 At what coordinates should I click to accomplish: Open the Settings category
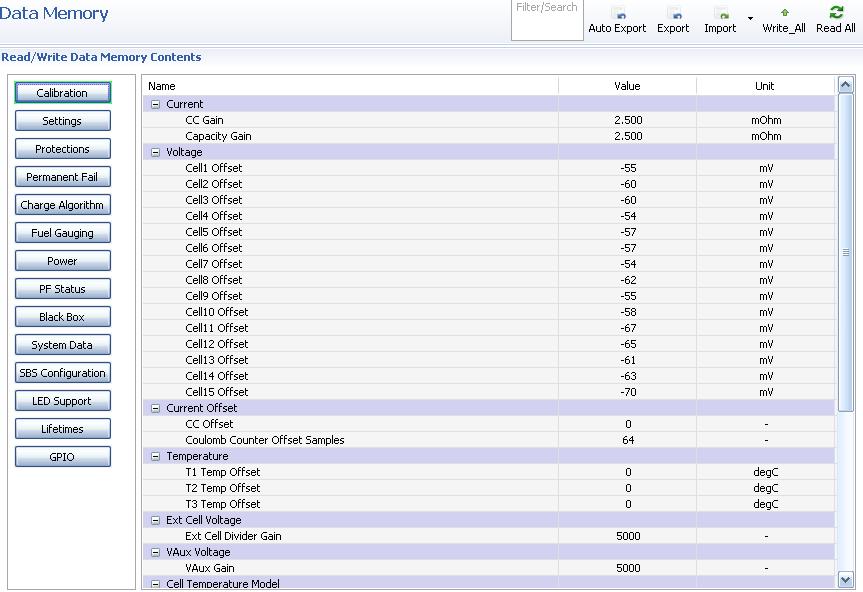(x=62, y=121)
